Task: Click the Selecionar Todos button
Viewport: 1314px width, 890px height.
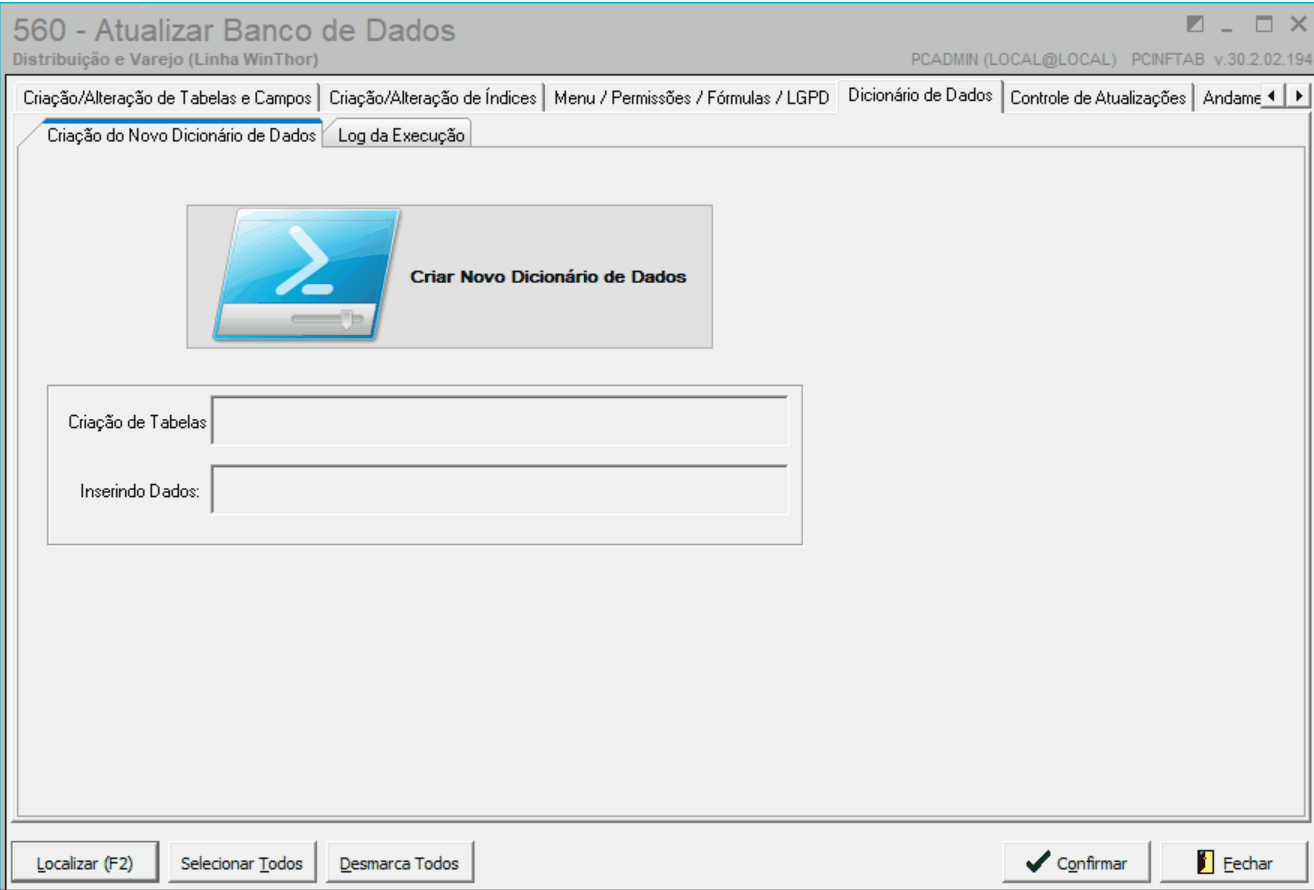Action: [242, 863]
